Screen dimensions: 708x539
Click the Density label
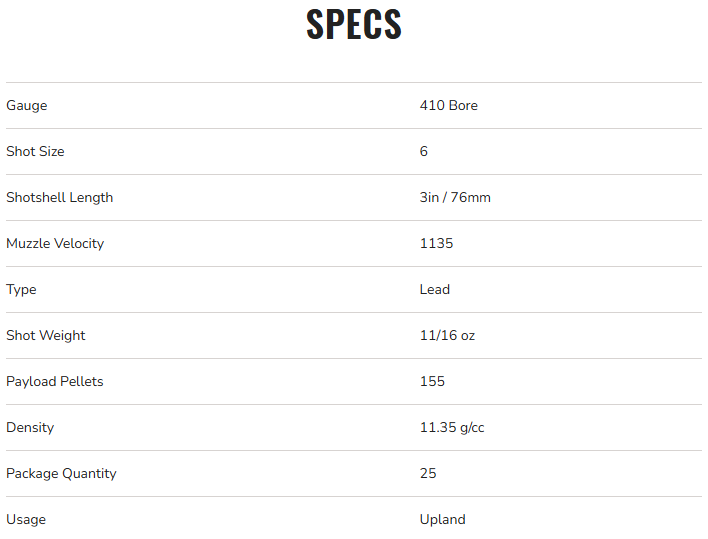(30, 427)
